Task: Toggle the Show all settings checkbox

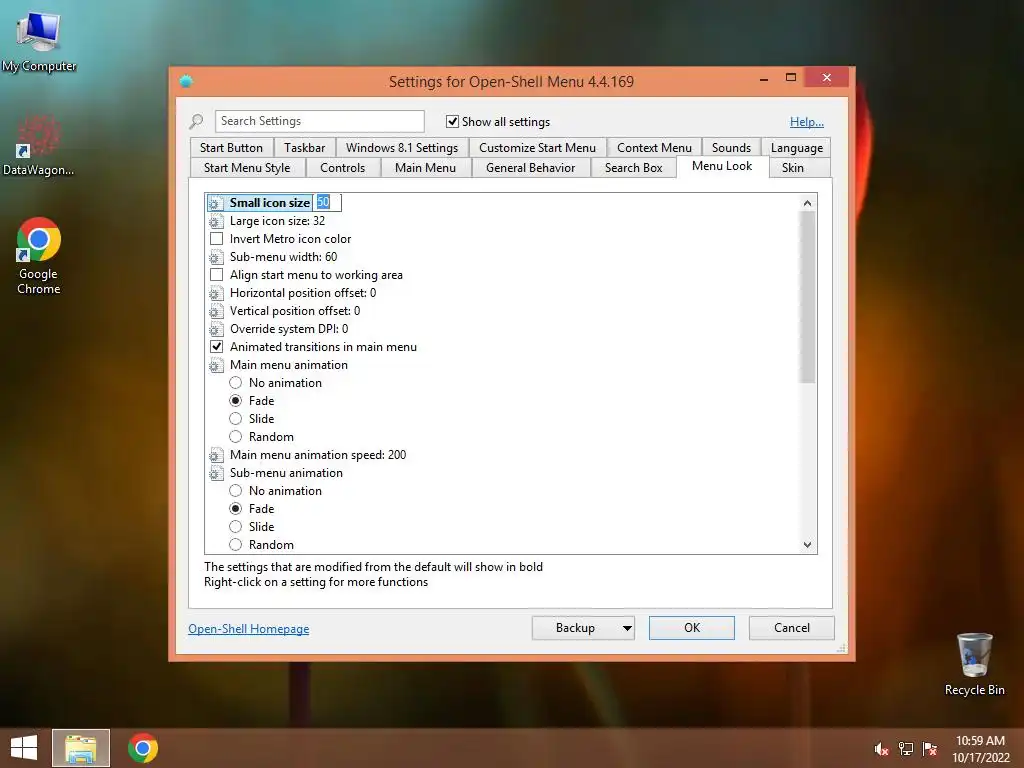Action: (452, 121)
